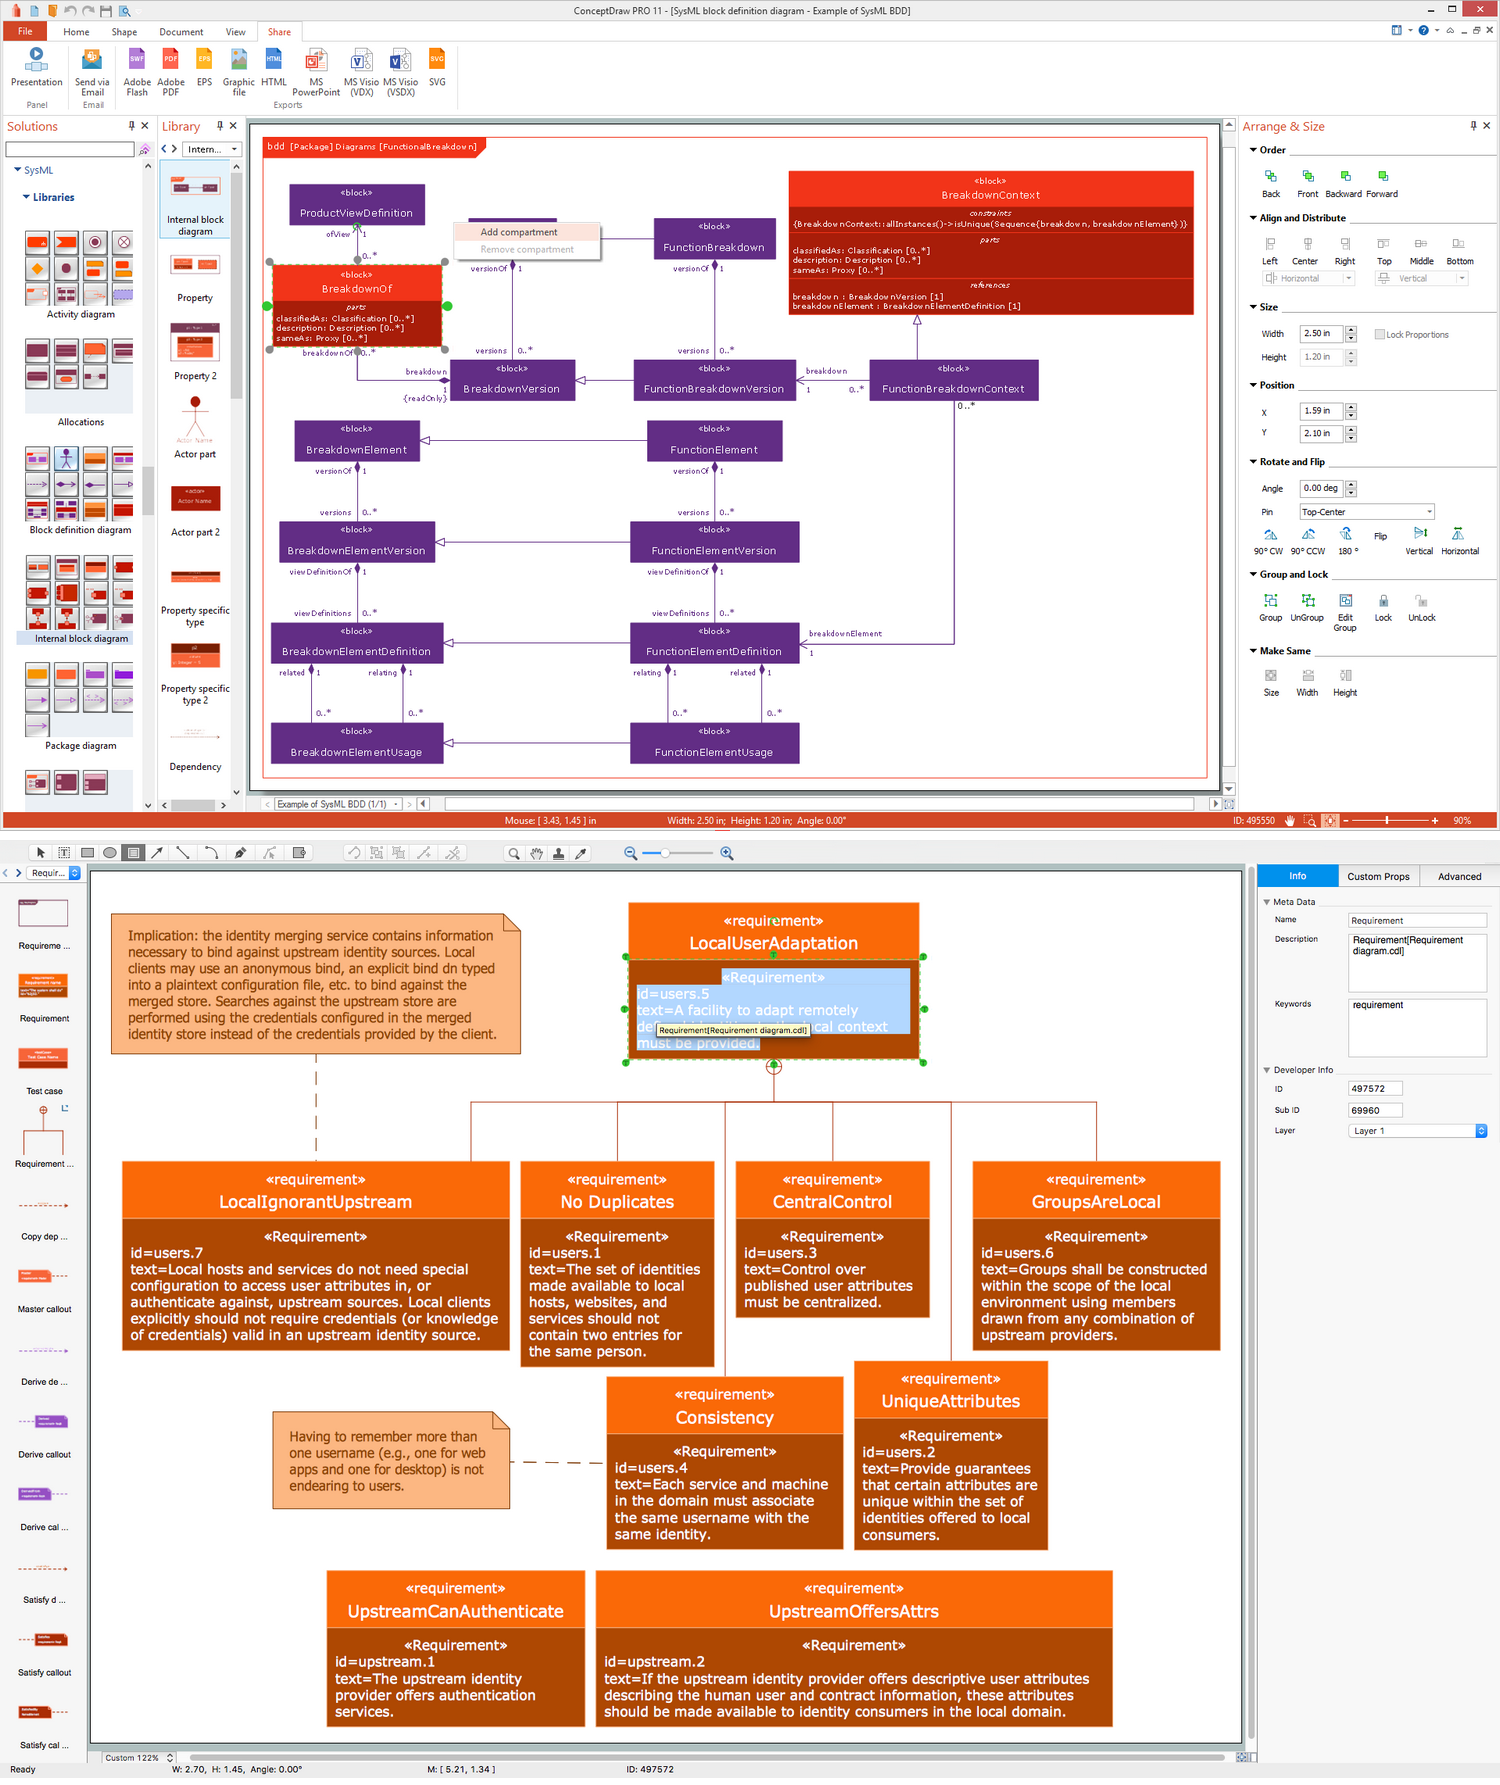The width and height of the screenshot is (1500, 1785).
Task: Export diagram to HTML
Action: [274, 66]
